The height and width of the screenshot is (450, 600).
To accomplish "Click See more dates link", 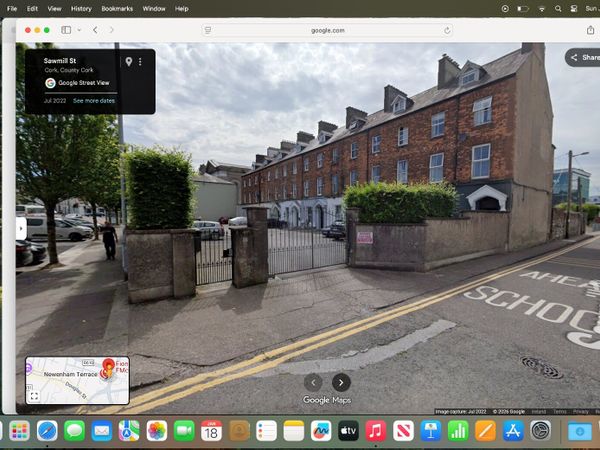I will [94, 101].
